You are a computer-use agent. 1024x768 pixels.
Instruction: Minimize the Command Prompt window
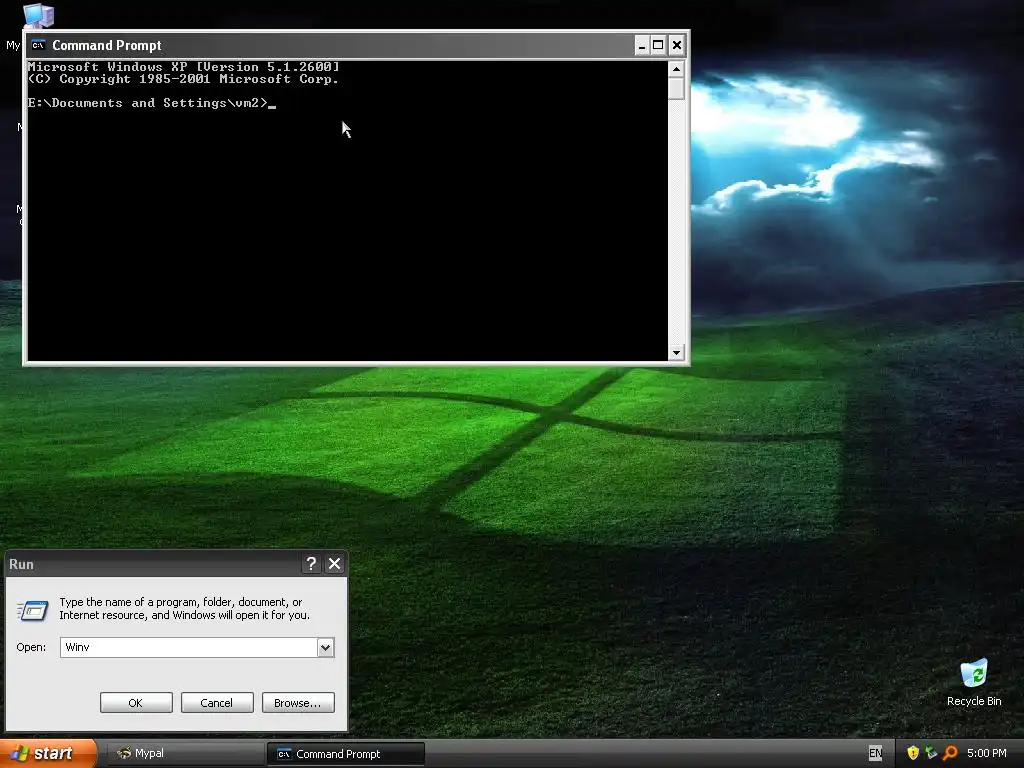[x=642, y=45]
